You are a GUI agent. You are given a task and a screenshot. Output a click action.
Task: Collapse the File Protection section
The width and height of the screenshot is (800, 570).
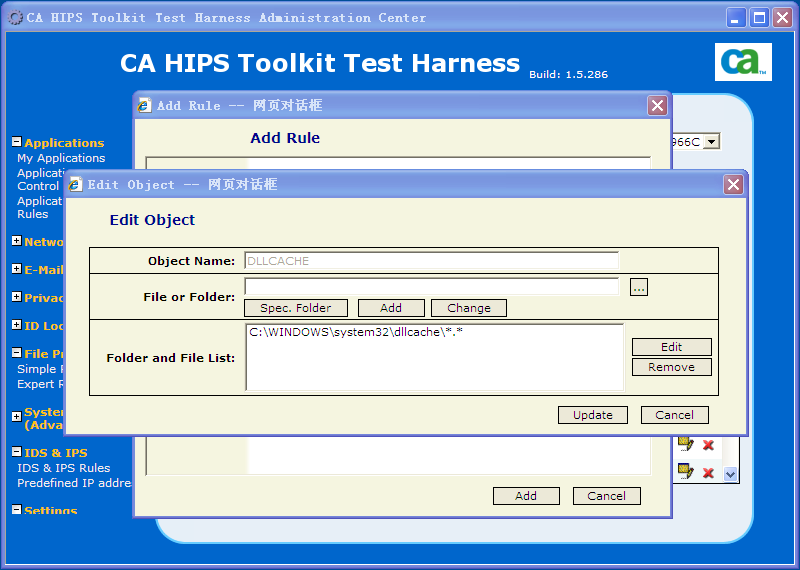pyautogui.click(x=17, y=353)
